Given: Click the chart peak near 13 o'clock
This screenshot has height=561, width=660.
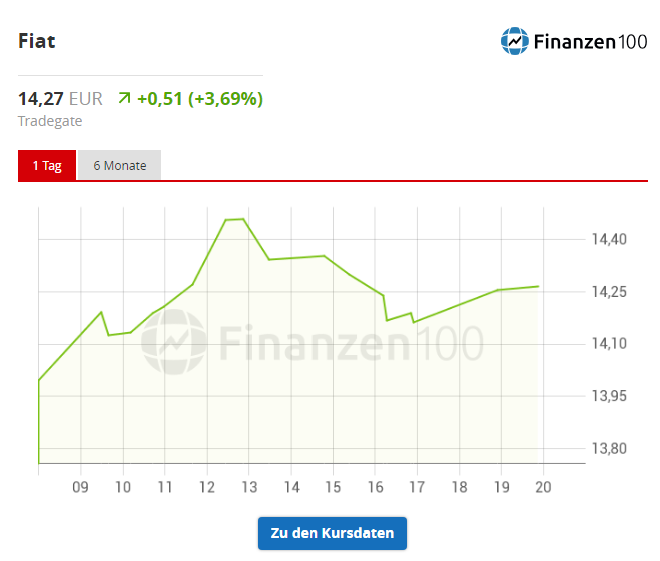Looking at the screenshot, I should (236, 219).
